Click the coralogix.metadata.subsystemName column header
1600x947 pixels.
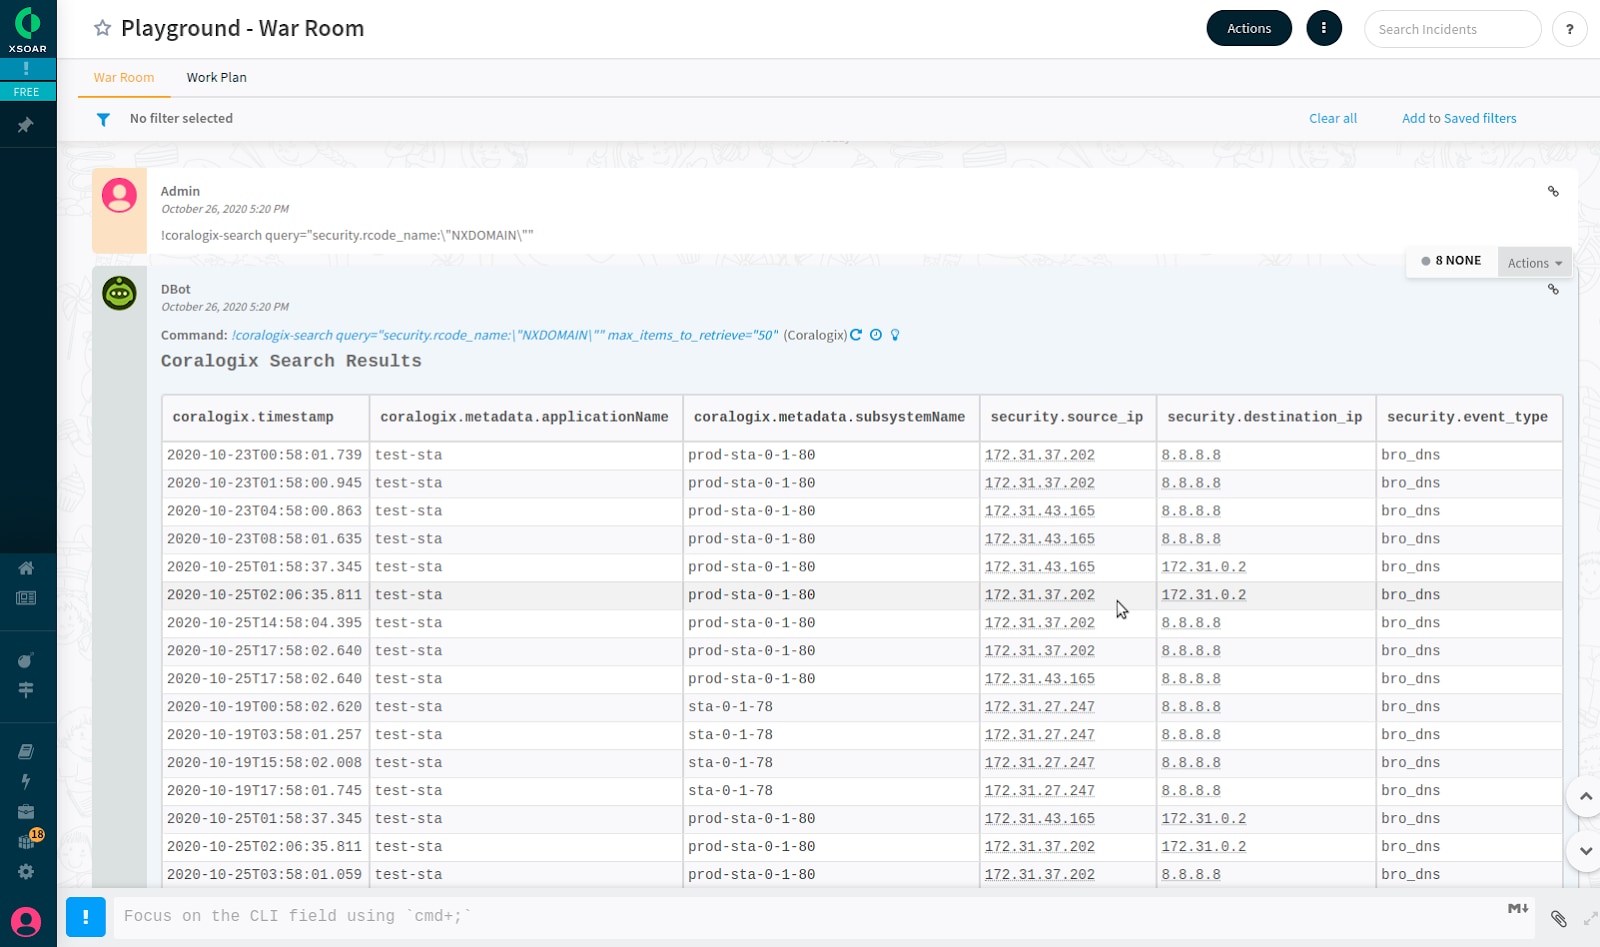click(829, 417)
